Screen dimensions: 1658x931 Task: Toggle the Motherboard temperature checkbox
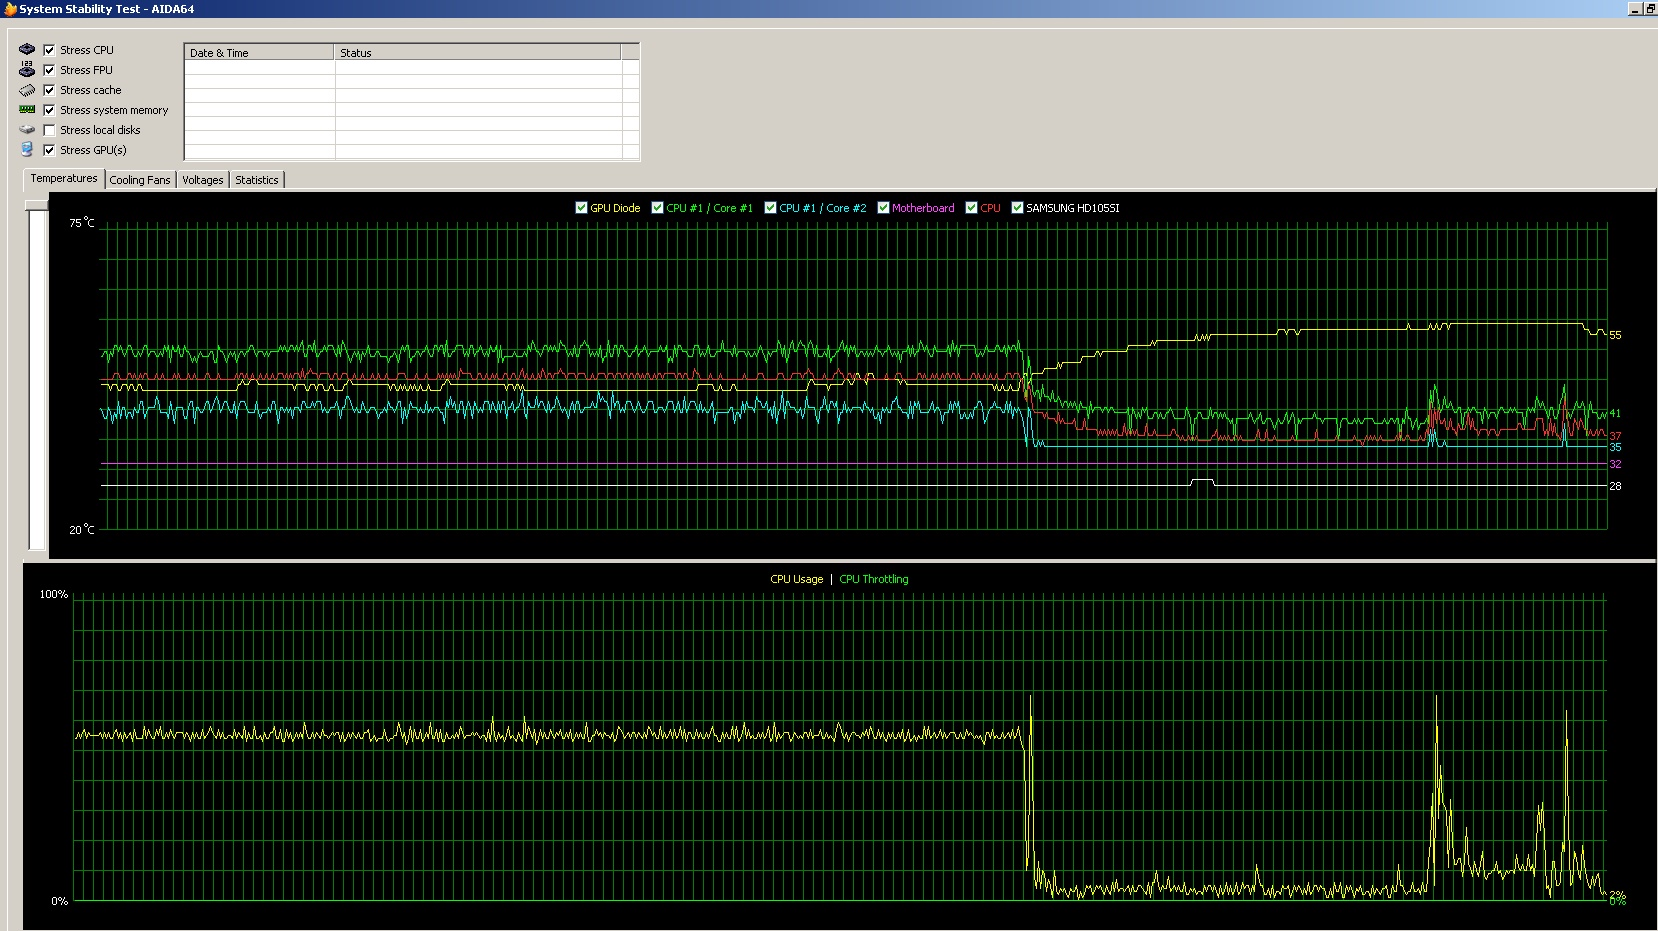pyautogui.click(x=883, y=208)
